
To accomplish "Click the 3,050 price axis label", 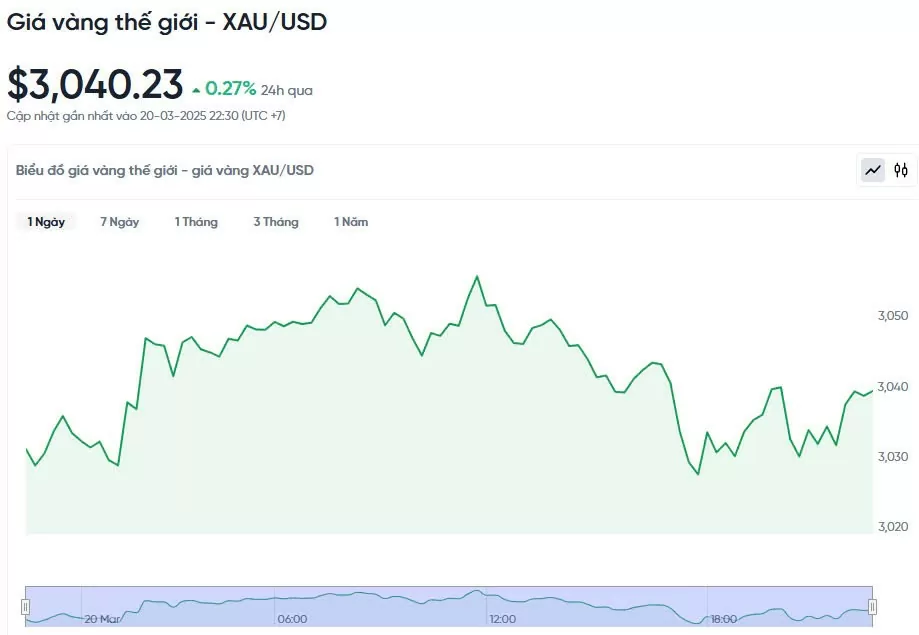I will 892,316.
